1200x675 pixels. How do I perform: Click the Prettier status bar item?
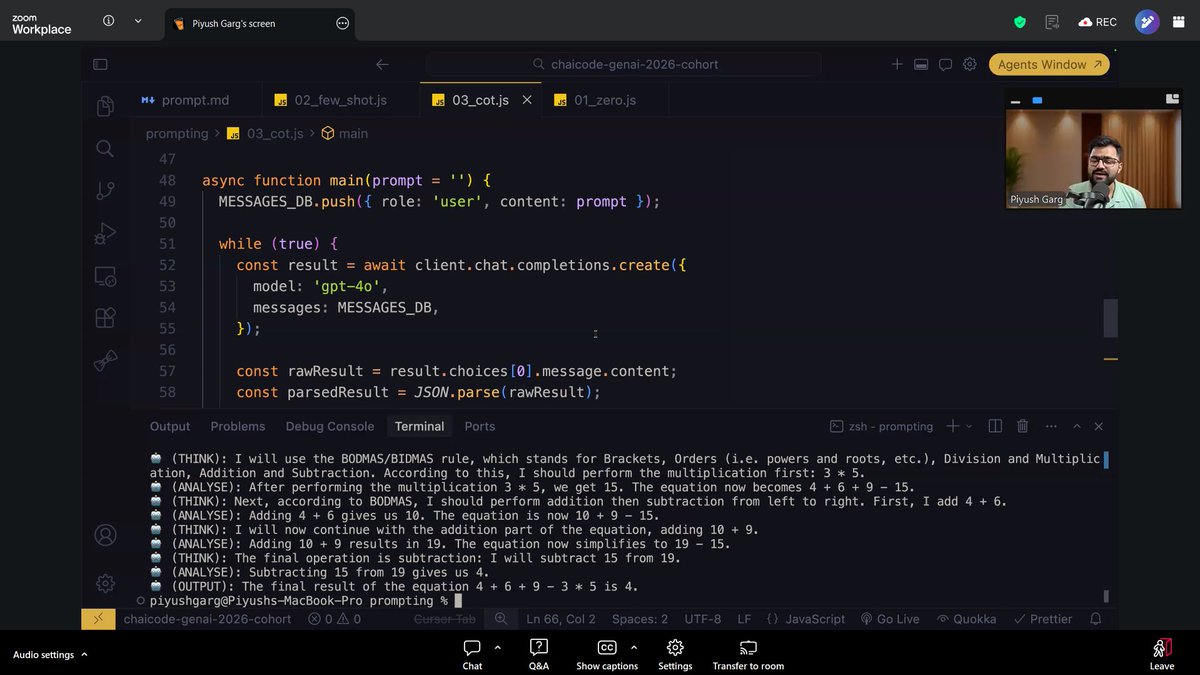click(1043, 619)
